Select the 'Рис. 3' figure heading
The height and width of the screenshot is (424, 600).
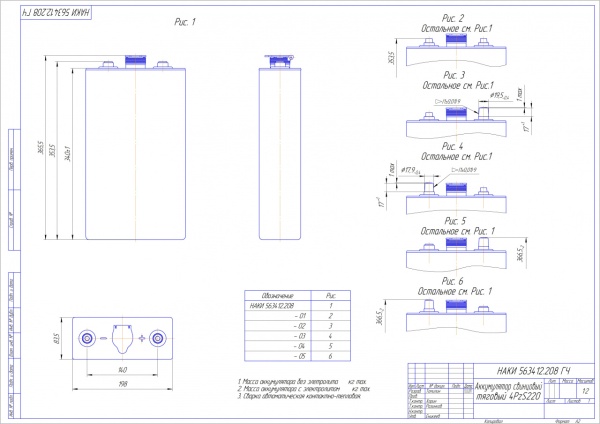tap(455, 75)
